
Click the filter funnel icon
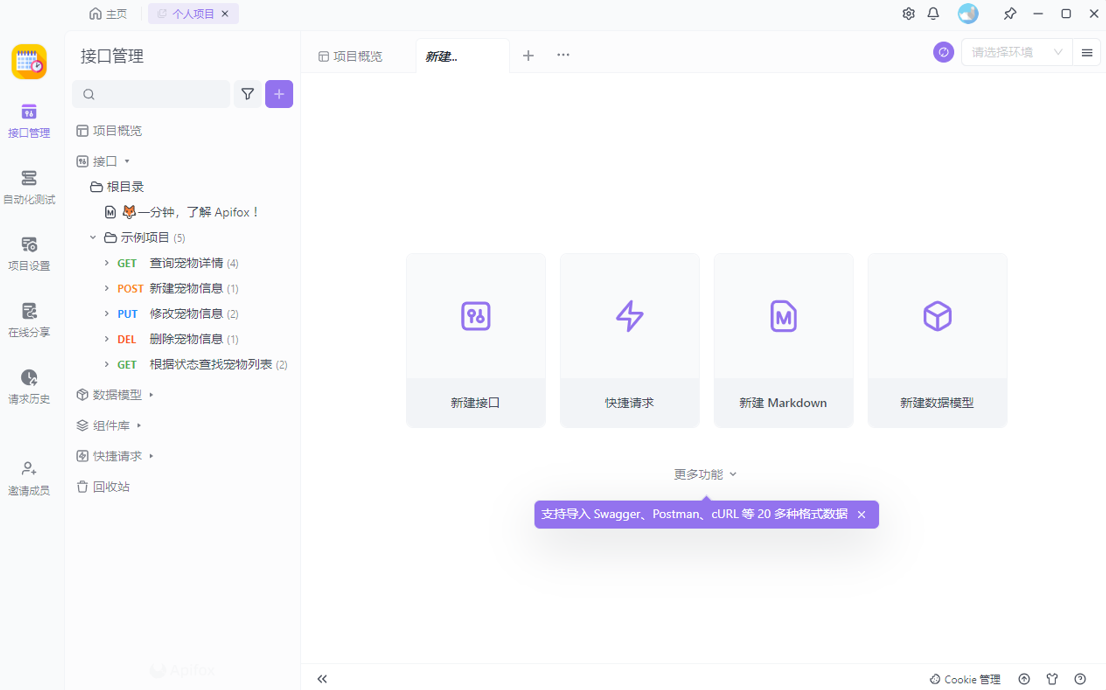coord(247,94)
